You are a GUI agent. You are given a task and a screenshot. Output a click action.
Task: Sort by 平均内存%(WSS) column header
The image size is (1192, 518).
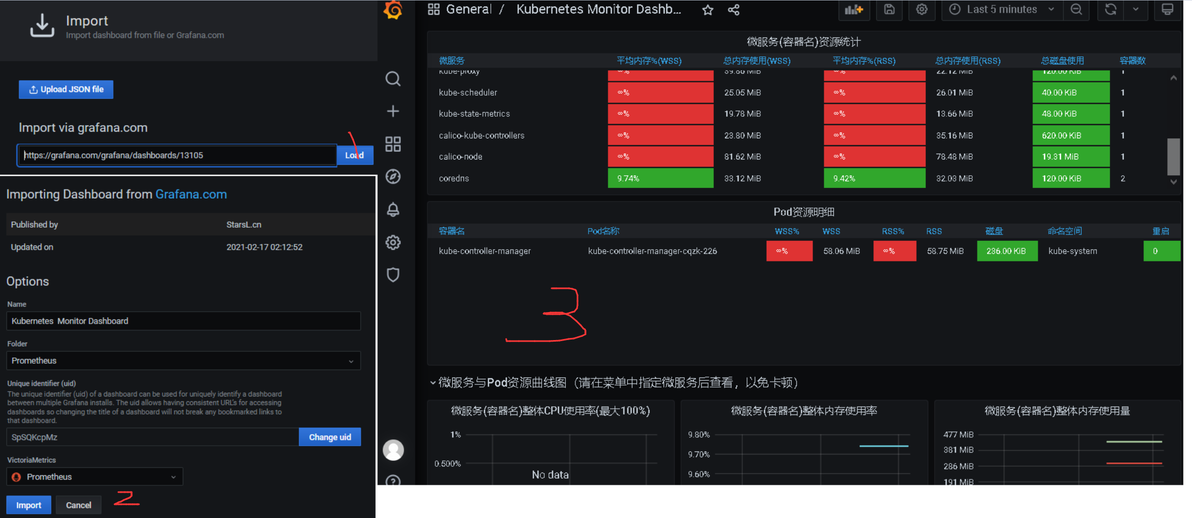[x=648, y=60]
